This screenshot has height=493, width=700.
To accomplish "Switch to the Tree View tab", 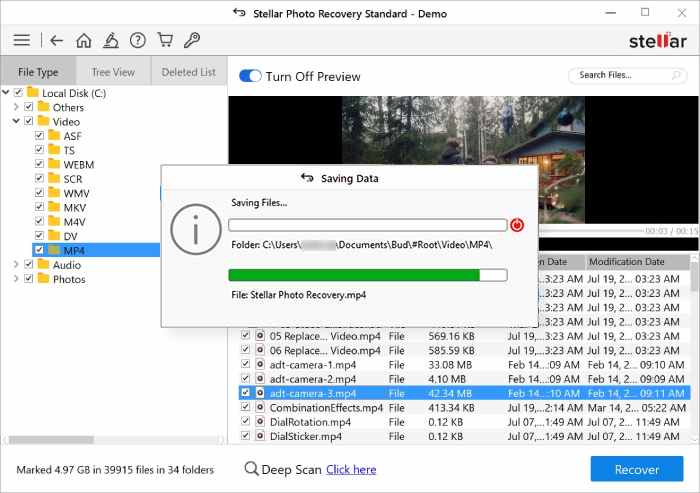I will 113,71.
